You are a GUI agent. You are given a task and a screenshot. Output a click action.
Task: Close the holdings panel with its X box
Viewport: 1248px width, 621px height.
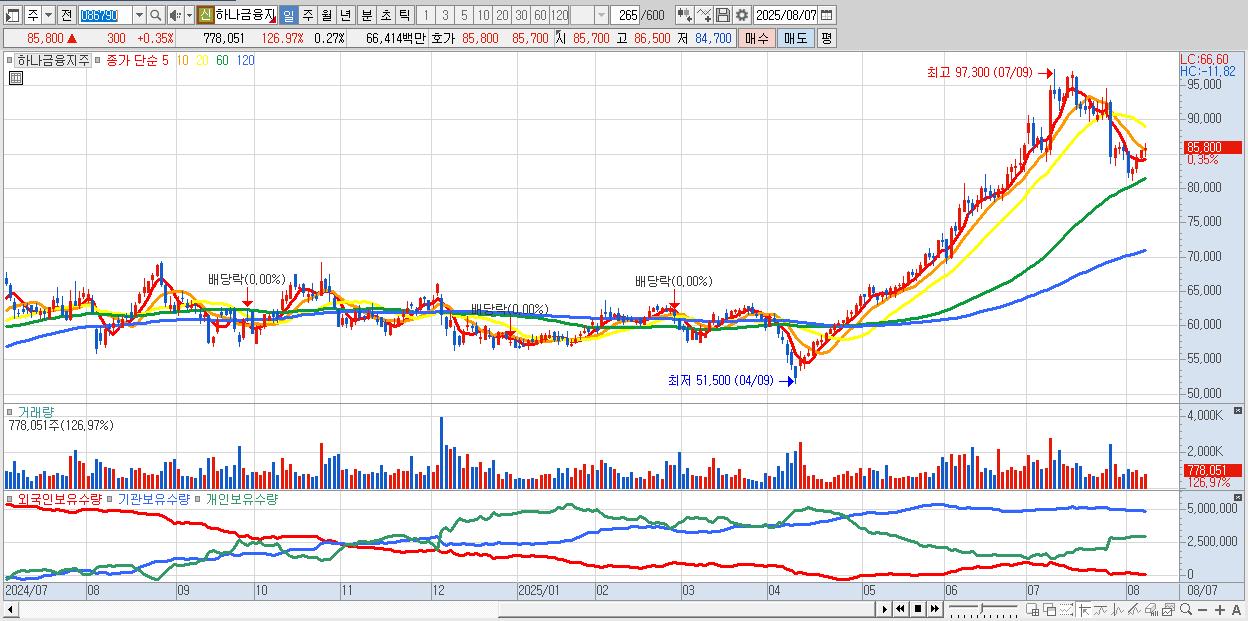coord(1237,497)
